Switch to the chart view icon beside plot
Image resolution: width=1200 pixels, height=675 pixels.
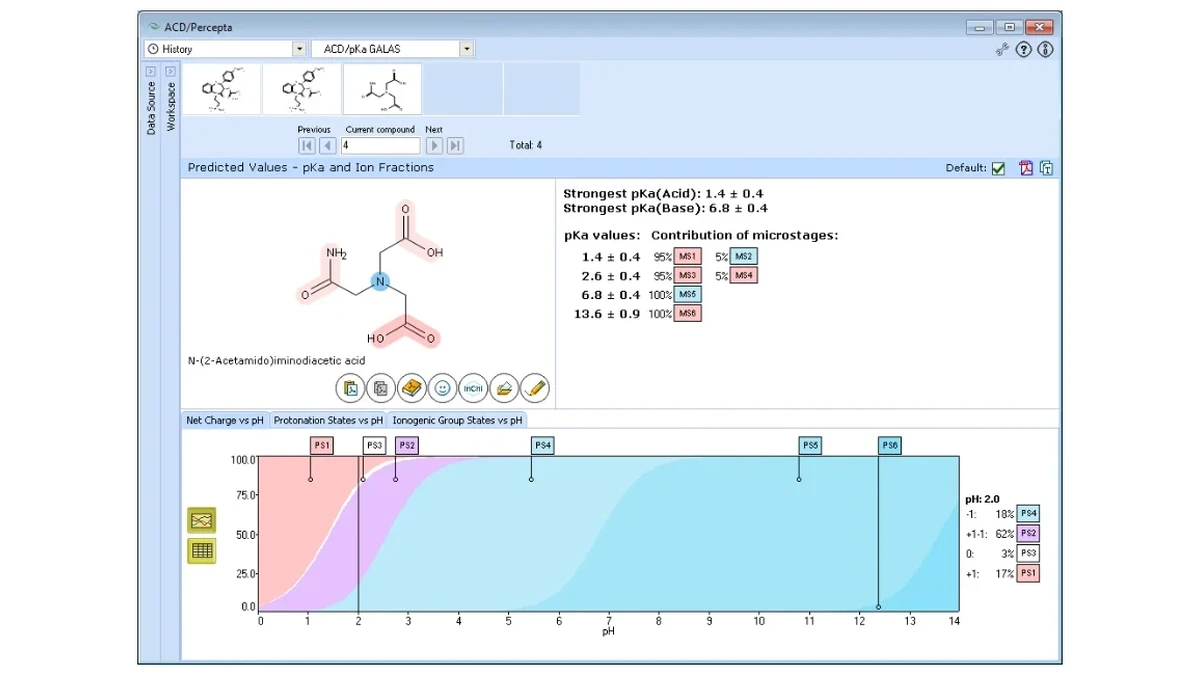(202, 520)
